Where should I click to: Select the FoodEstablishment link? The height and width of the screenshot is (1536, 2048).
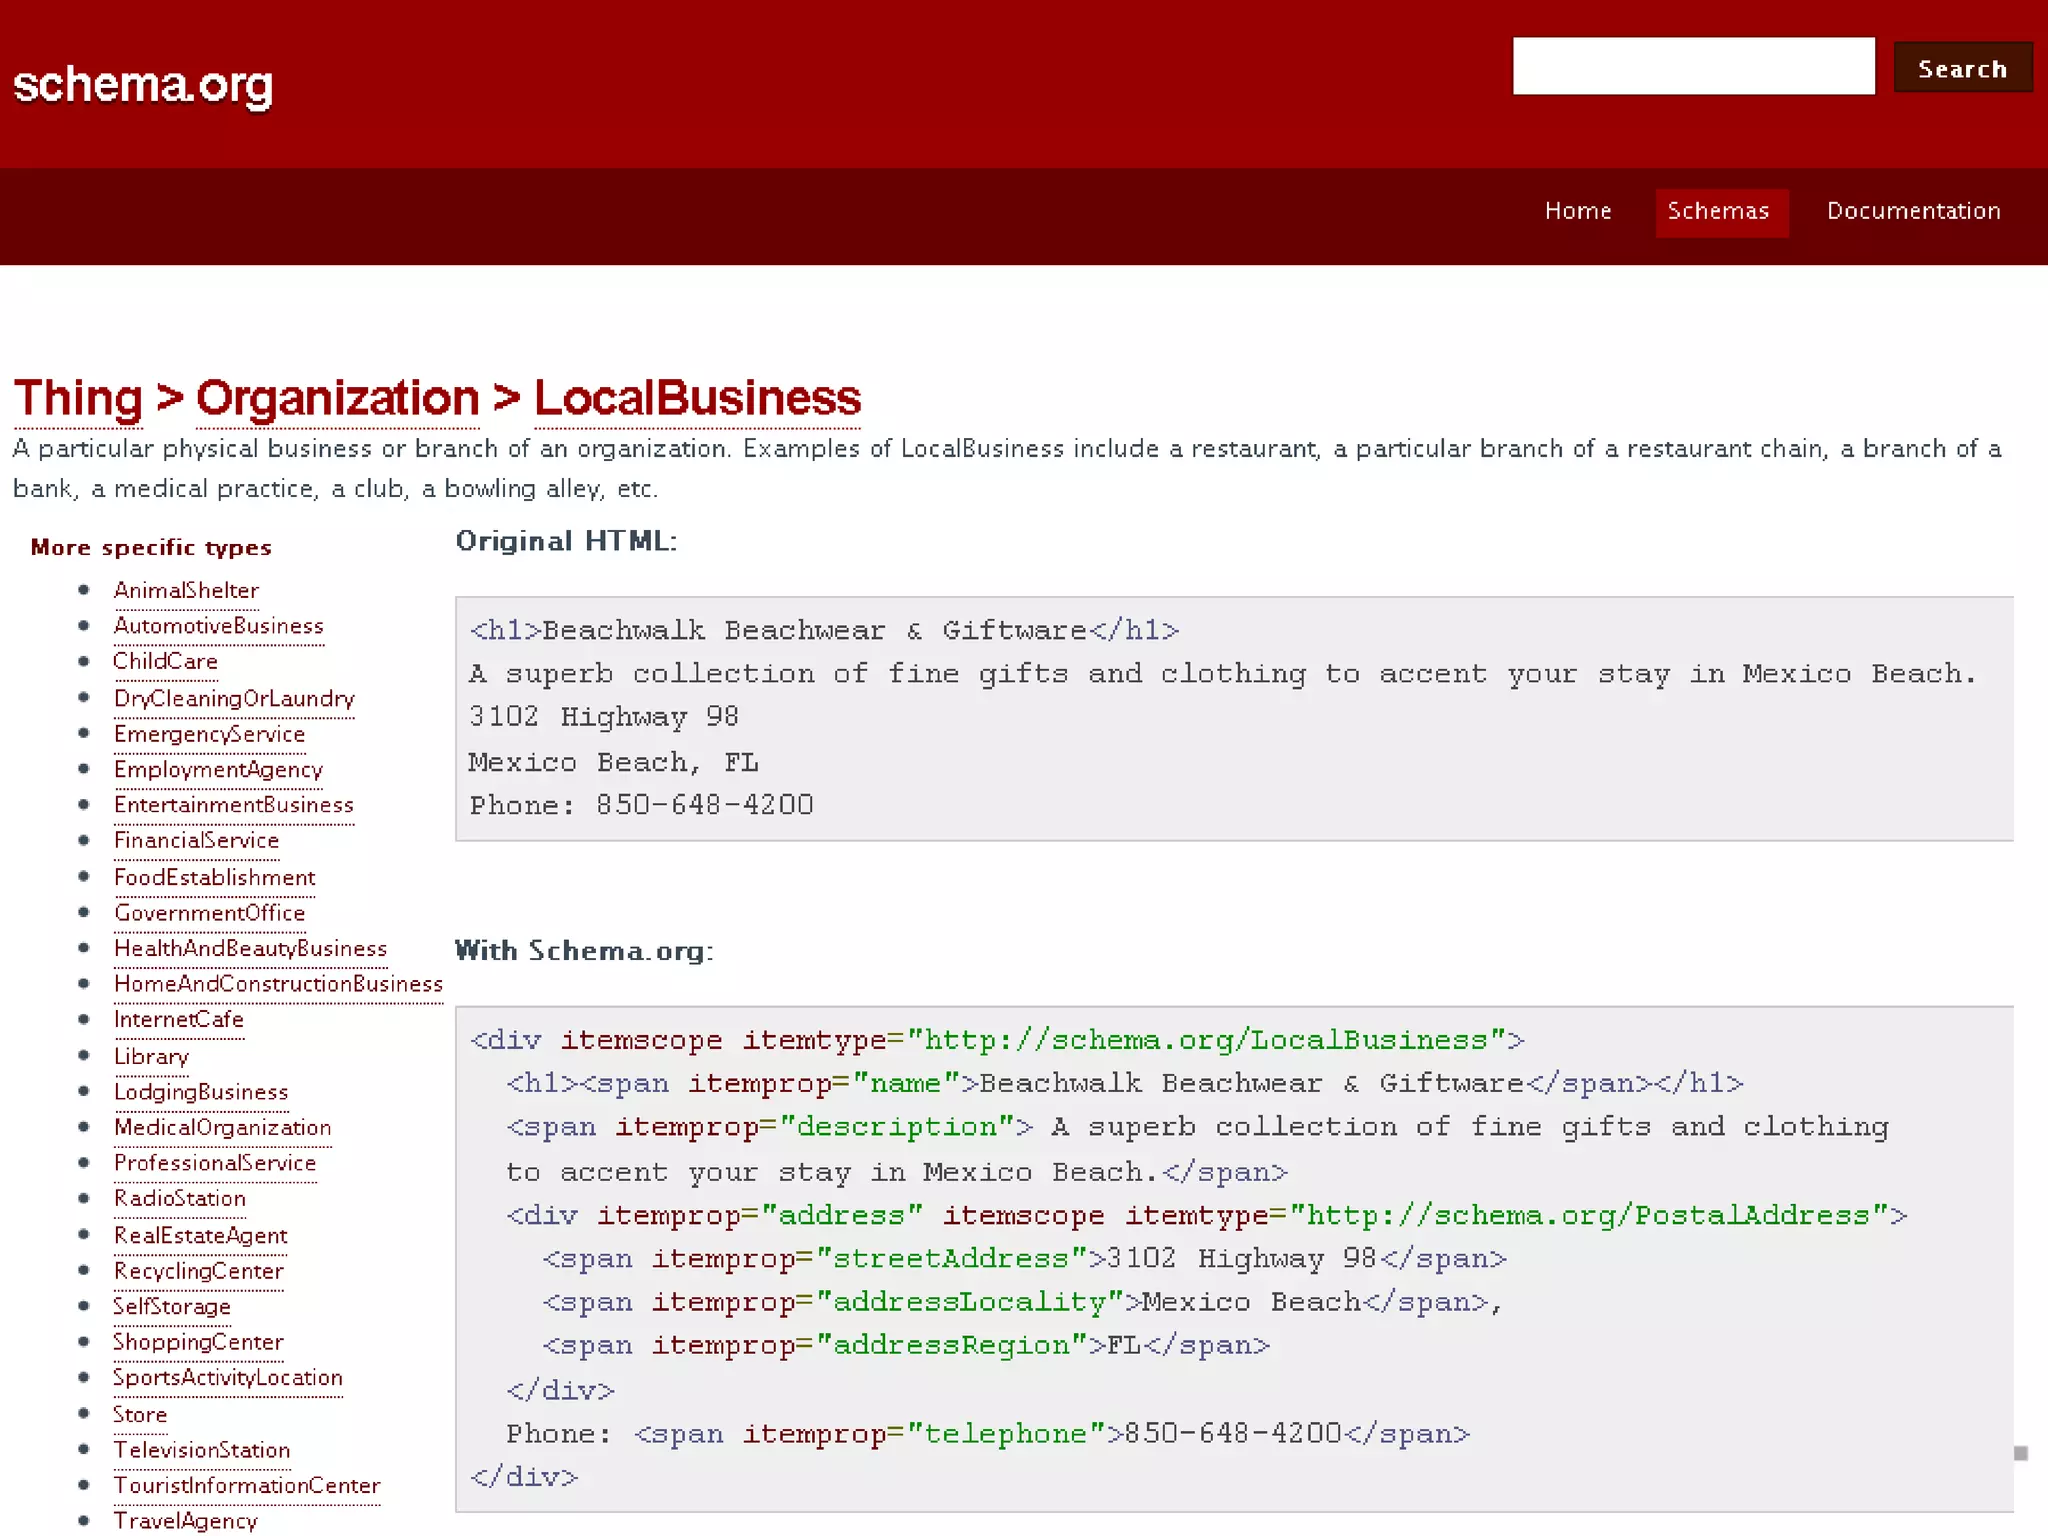tap(214, 878)
